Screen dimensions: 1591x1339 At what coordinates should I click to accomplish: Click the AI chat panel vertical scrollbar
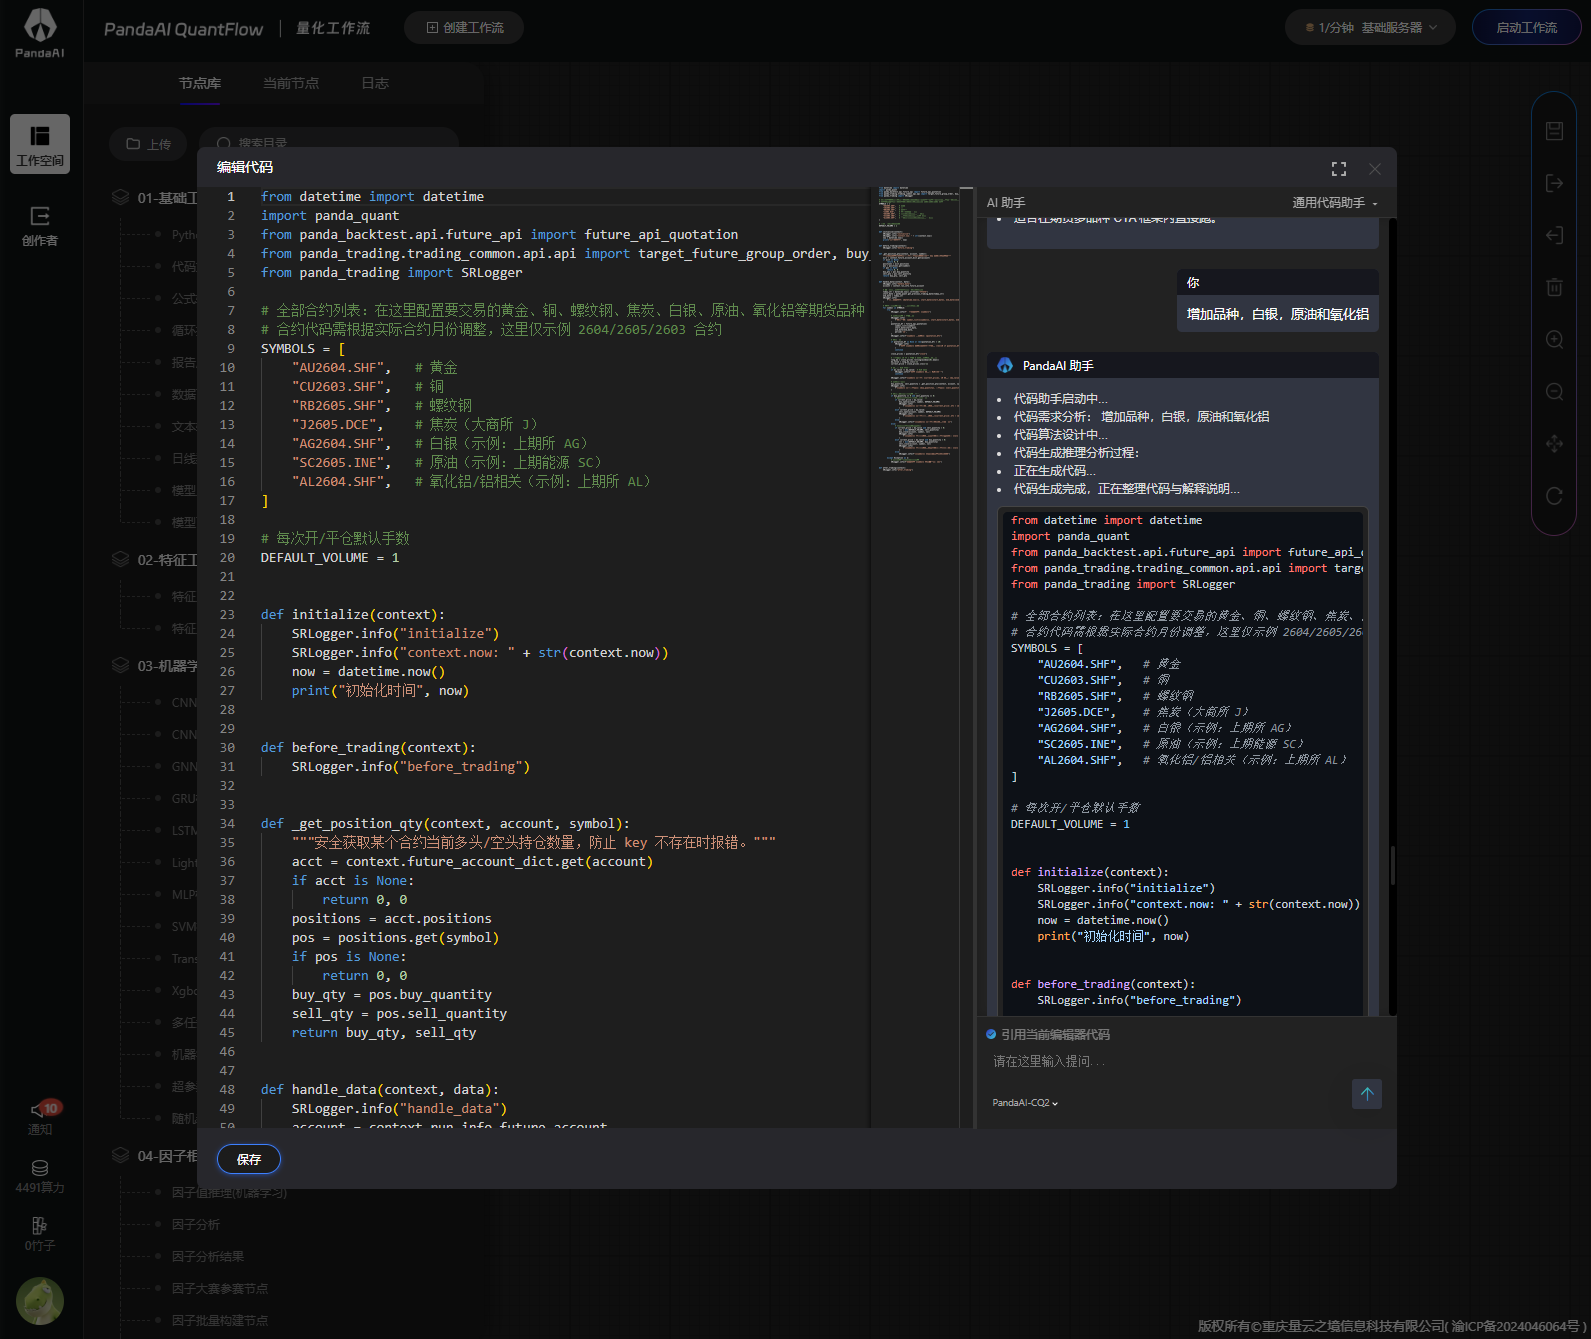click(x=1392, y=865)
